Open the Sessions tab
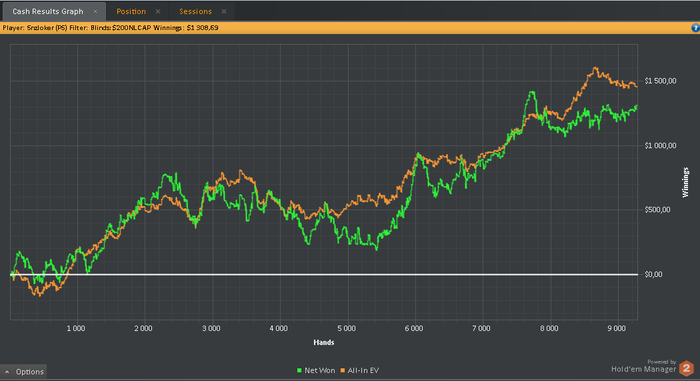The image size is (700, 381). 195,12
